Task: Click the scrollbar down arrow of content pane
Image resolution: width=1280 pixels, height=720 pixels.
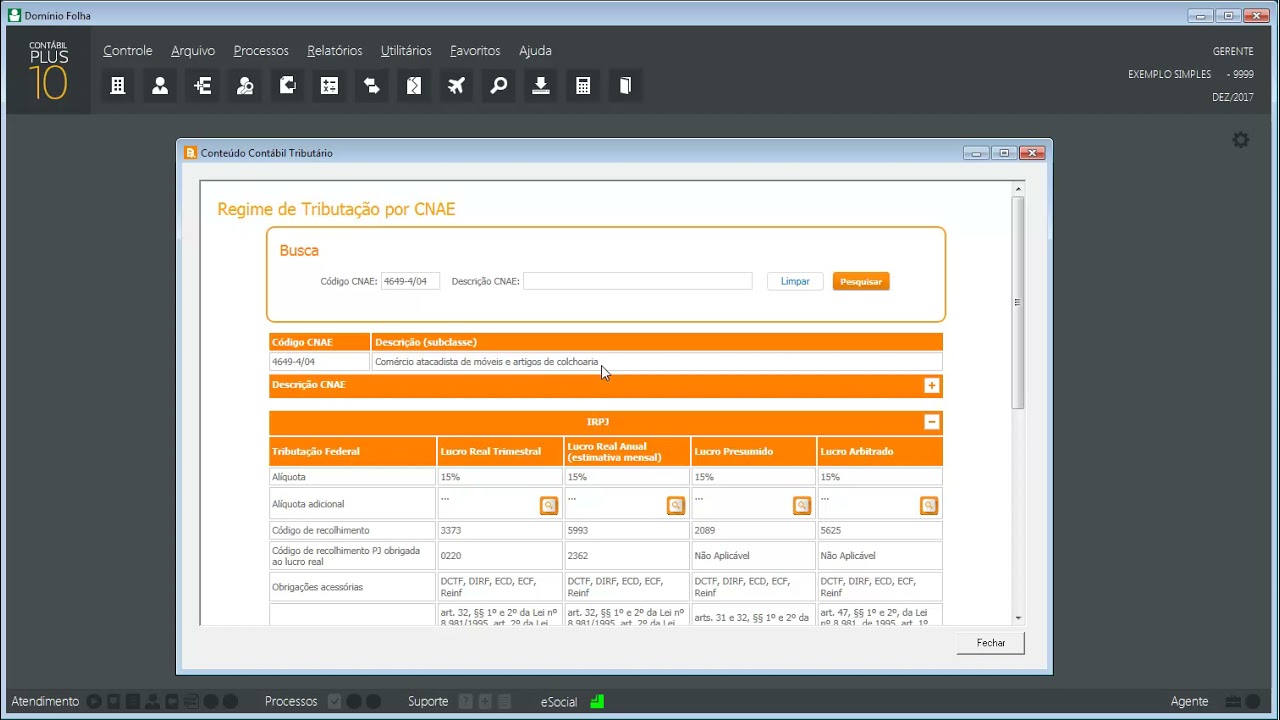Action: 1018,618
